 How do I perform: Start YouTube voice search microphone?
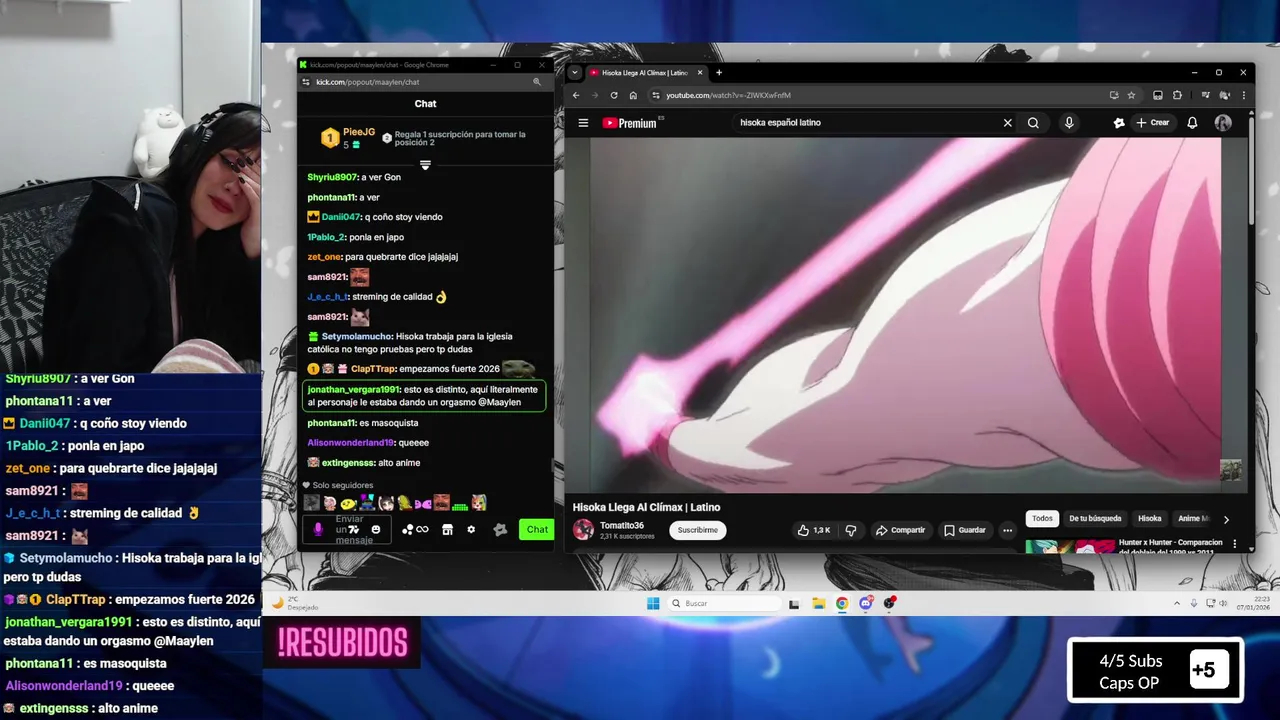point(1069,123)
